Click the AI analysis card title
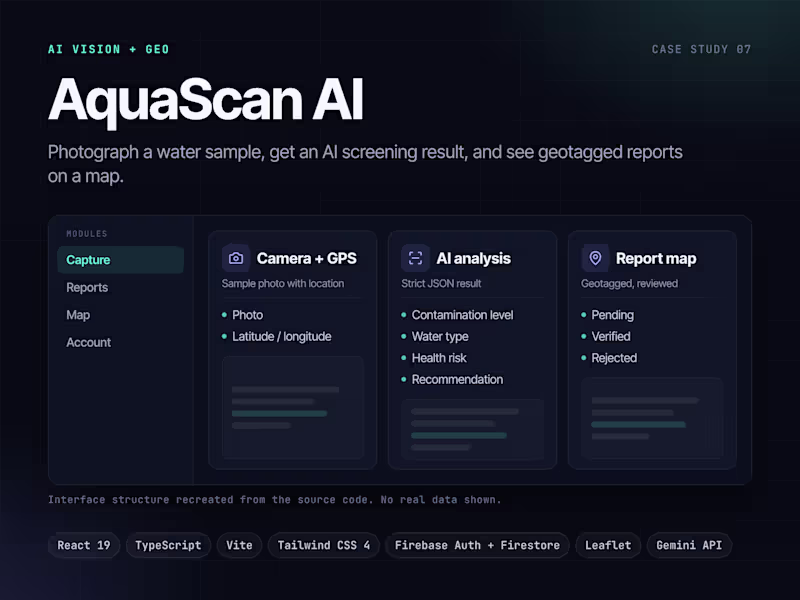Image resolution: width=800 pixels, height=600 pixels. coord(473,258)
